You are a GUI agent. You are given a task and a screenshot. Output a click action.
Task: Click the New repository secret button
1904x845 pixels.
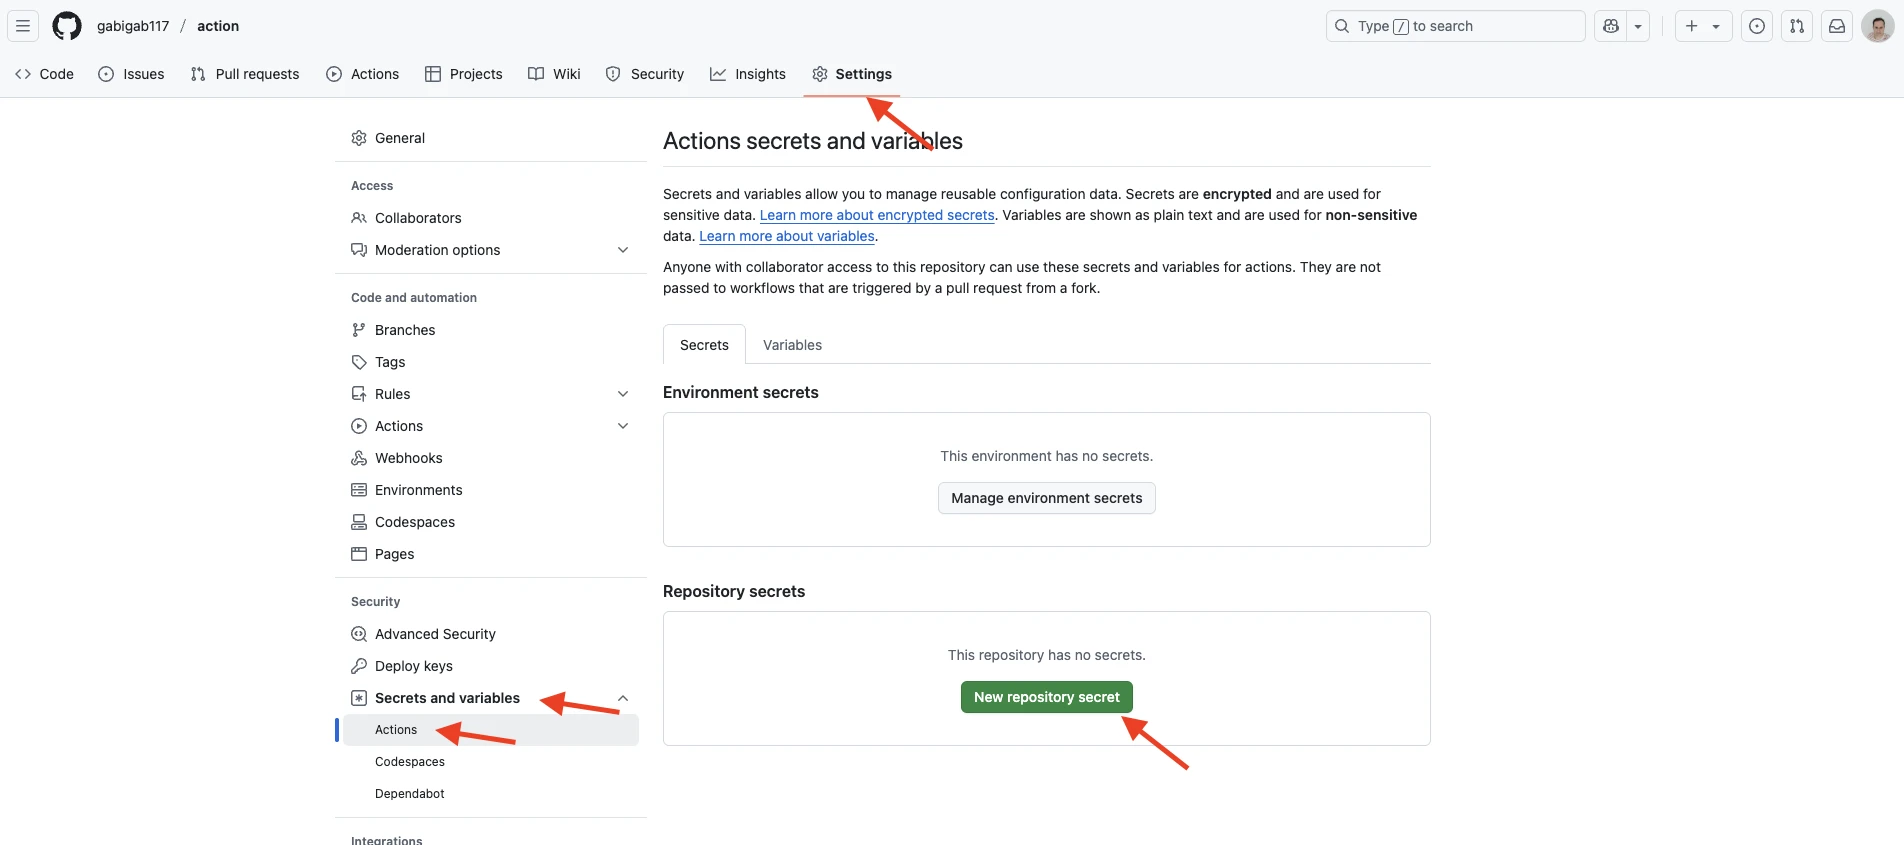(1046, 697)
